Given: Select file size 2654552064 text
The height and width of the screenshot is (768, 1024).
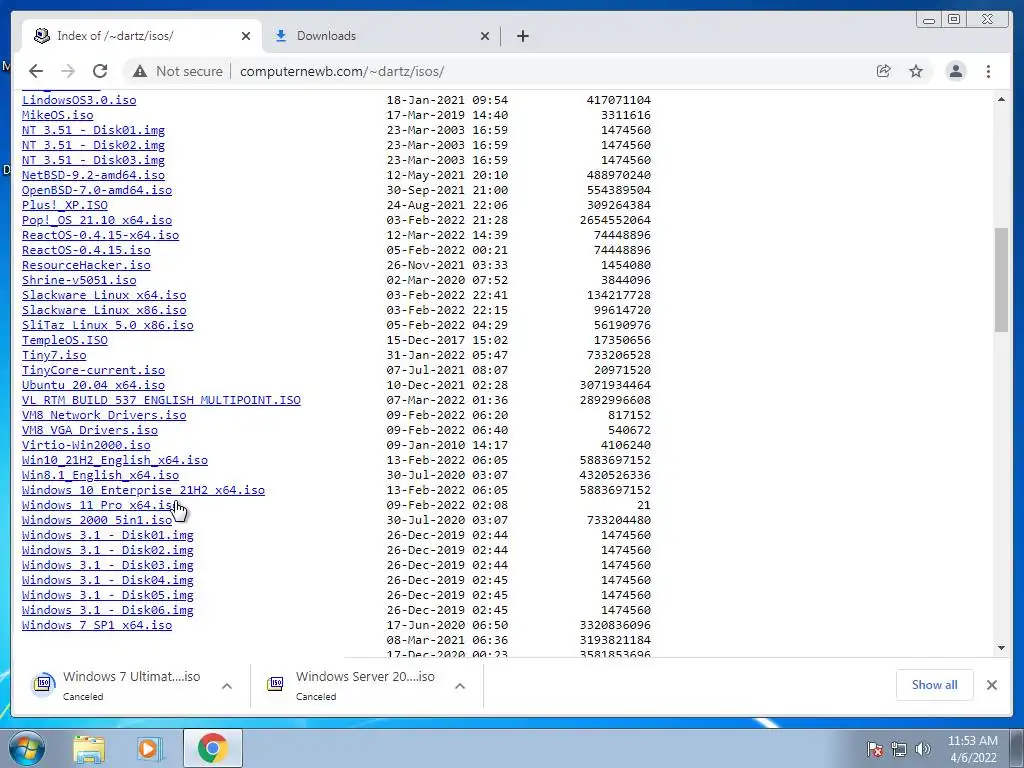Looking at the screenshot, I should pos(615,220).
